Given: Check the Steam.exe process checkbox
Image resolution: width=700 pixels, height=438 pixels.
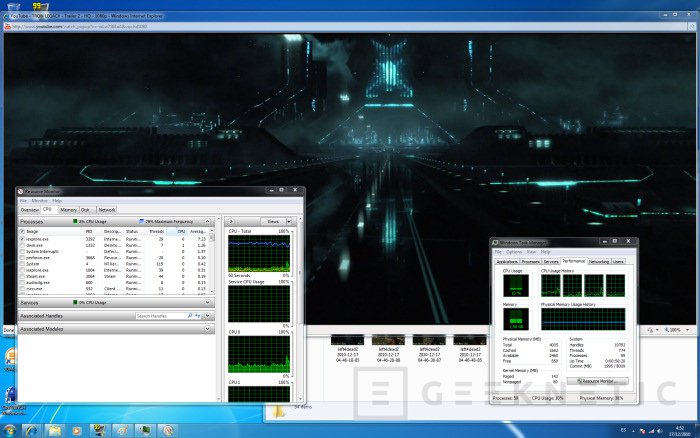Looking at the screenshot, I should tap(22, 277).
